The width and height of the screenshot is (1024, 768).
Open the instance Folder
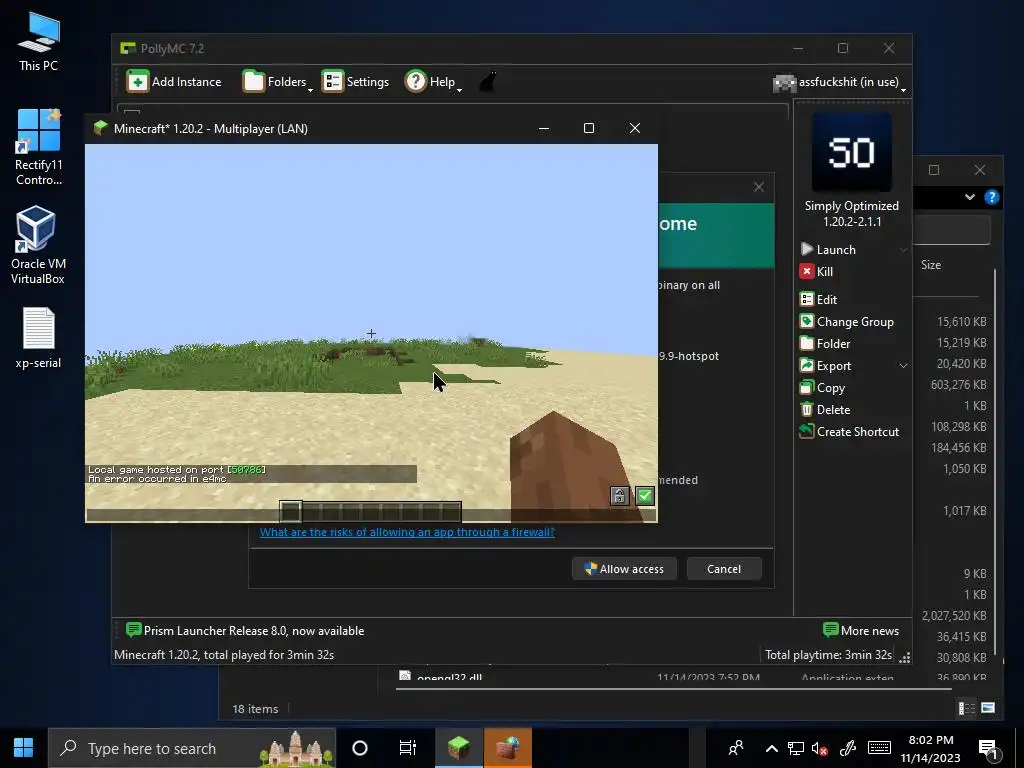(x=825, y=344)
